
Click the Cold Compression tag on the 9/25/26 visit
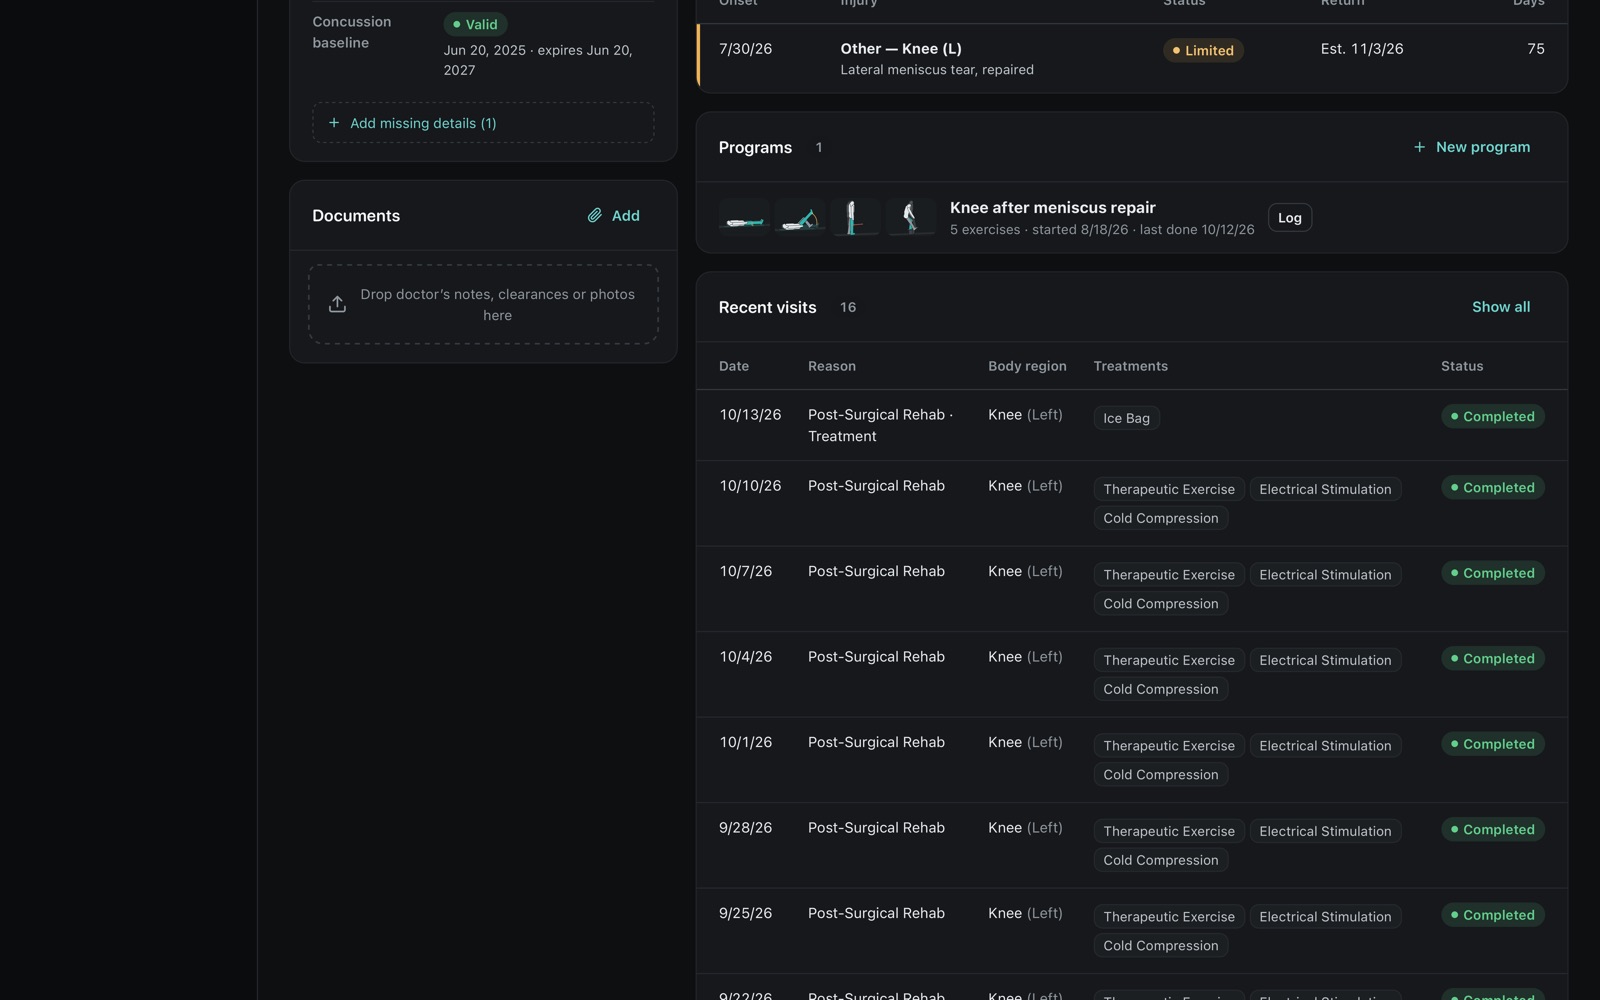point(1161,946)
